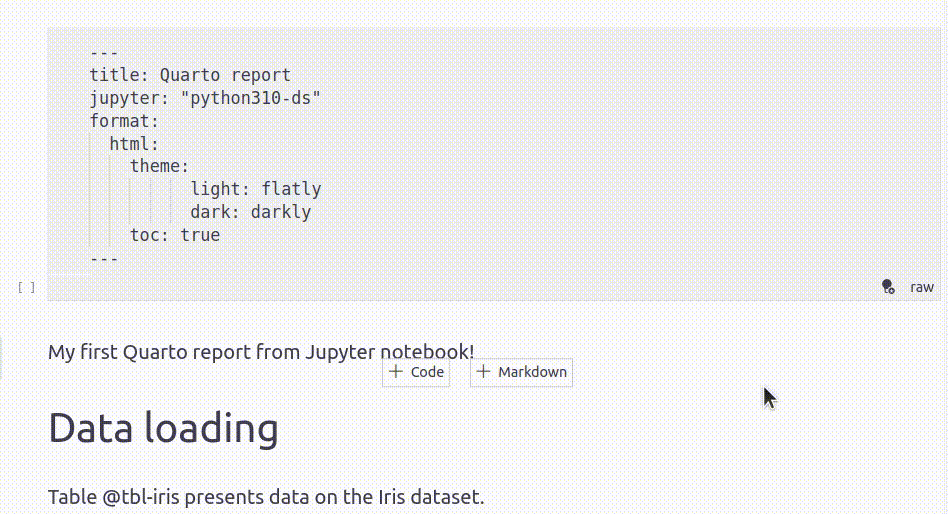The image size is (948, 514).
Task: Click the cell metadata icon beside raw
Action: click(x=888, y=287)
